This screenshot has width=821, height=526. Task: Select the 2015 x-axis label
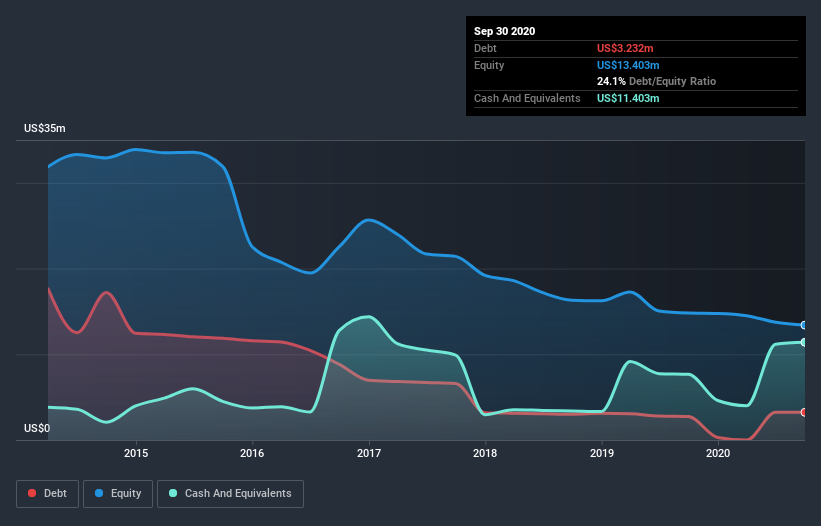click(136, 453)
